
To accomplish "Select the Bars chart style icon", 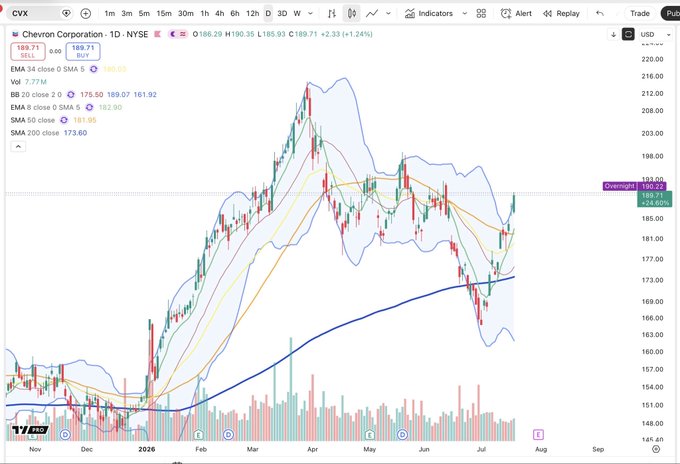I will coord(332,14).
